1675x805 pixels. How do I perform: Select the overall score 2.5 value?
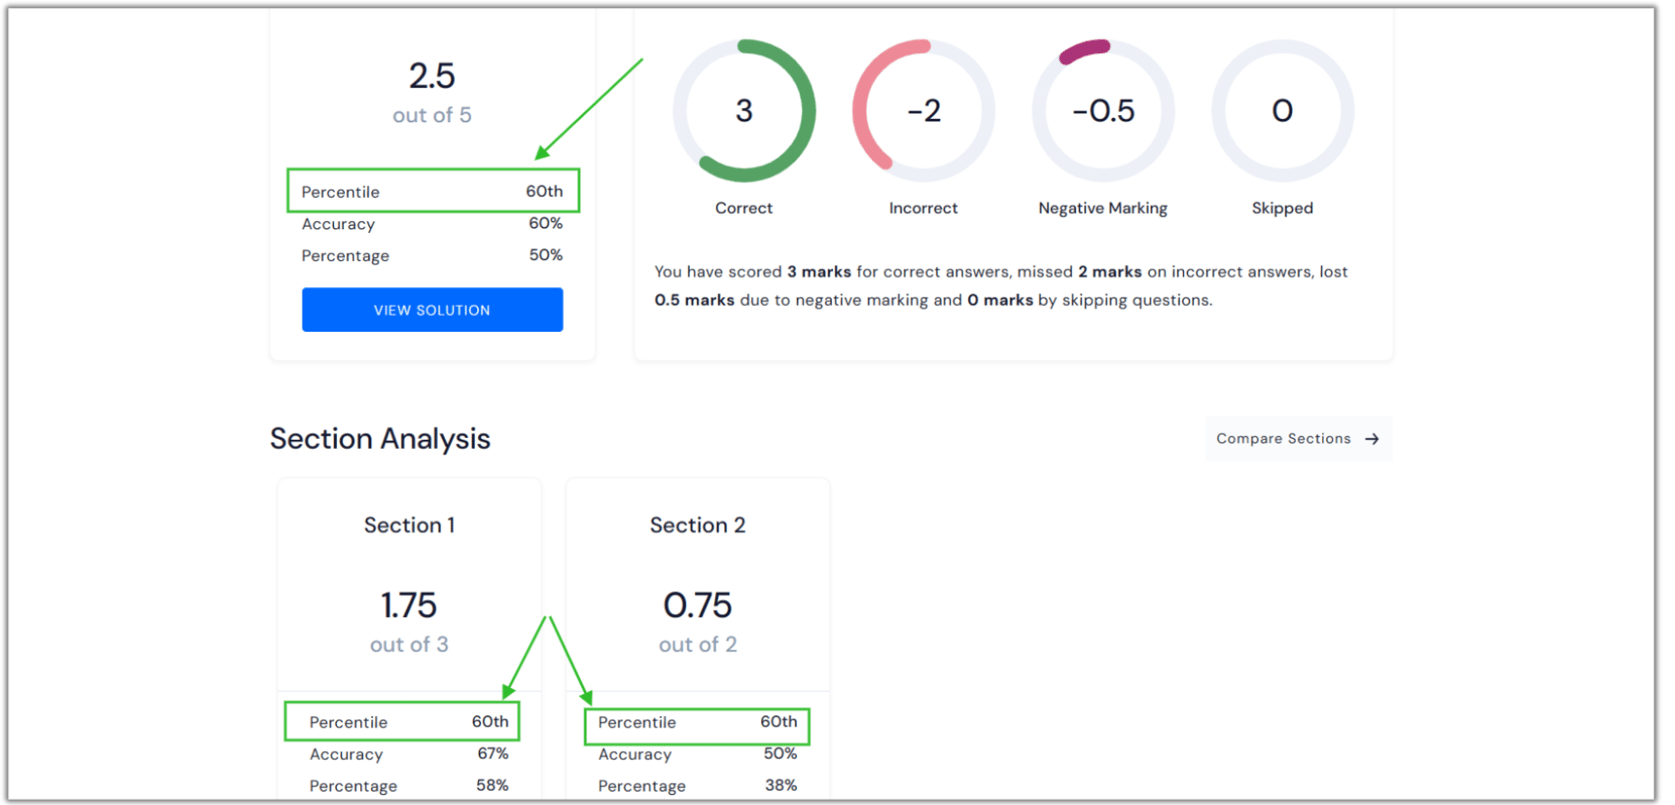pos(432,76)
